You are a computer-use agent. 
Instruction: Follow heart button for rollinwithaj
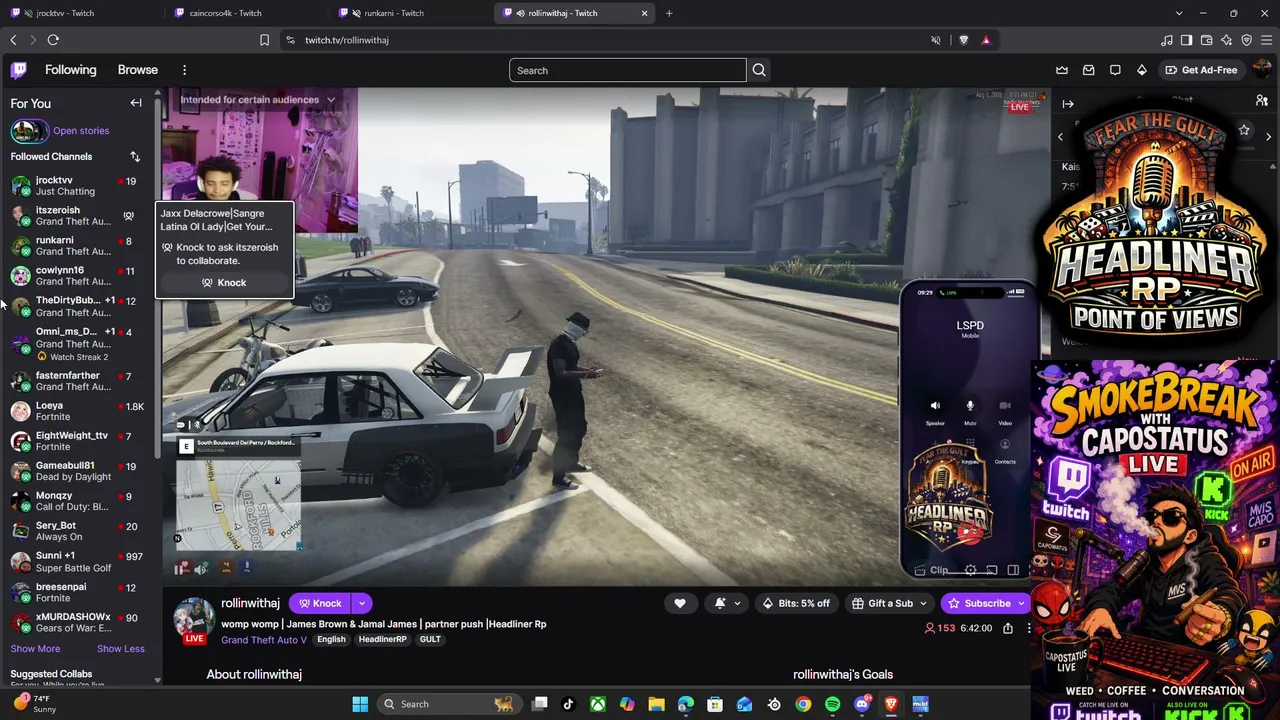pos(680,603)
